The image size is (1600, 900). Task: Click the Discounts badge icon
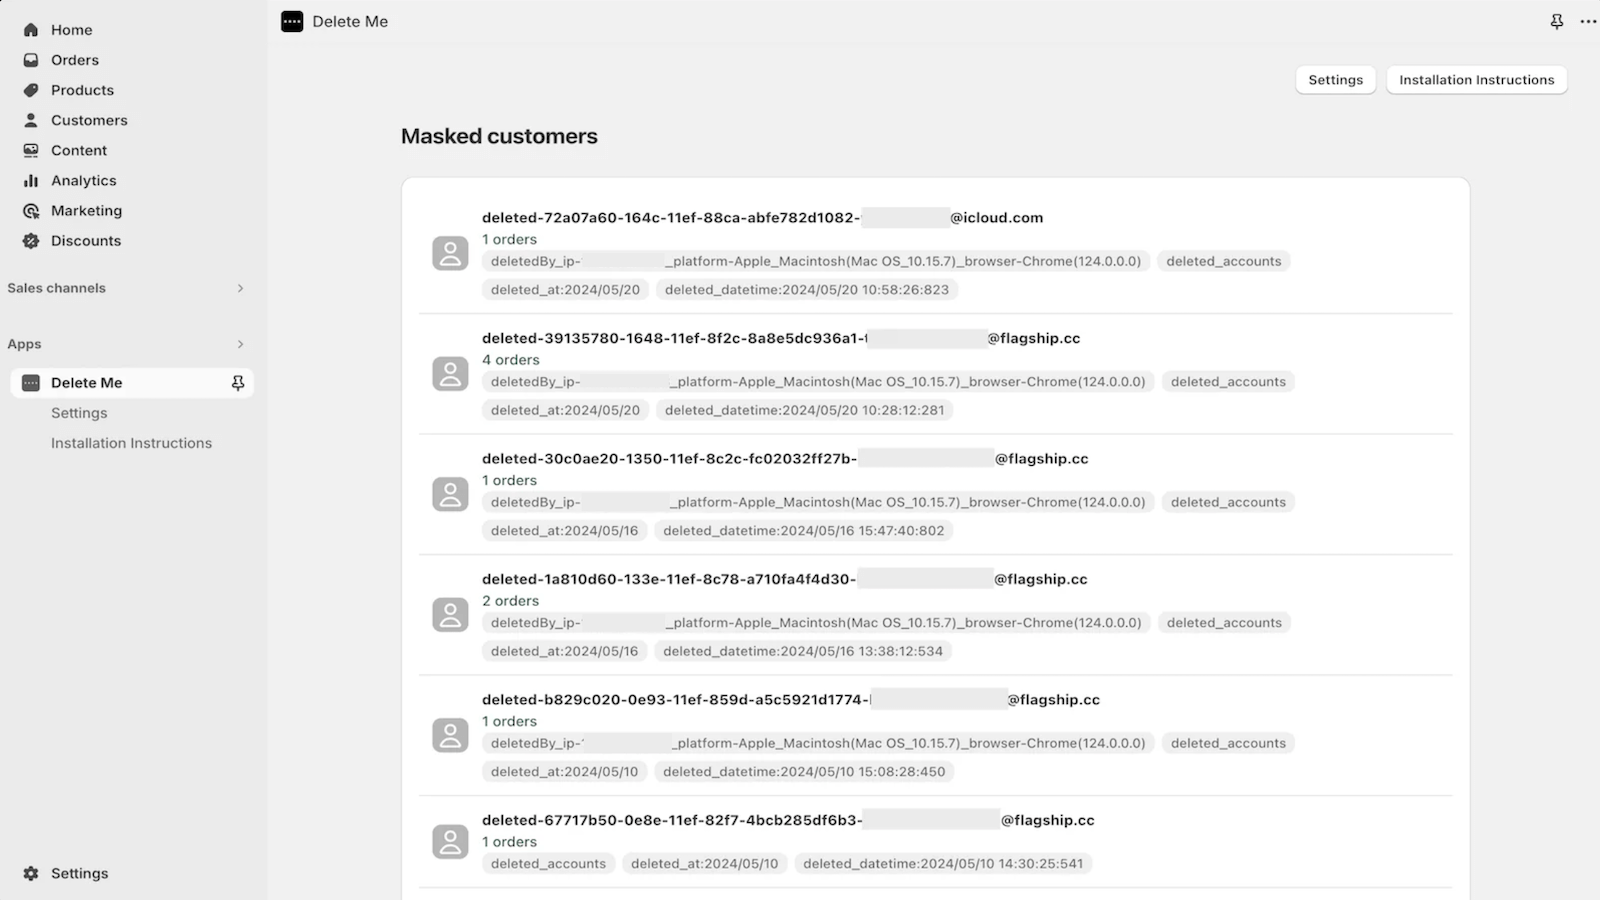pos(31,241)
